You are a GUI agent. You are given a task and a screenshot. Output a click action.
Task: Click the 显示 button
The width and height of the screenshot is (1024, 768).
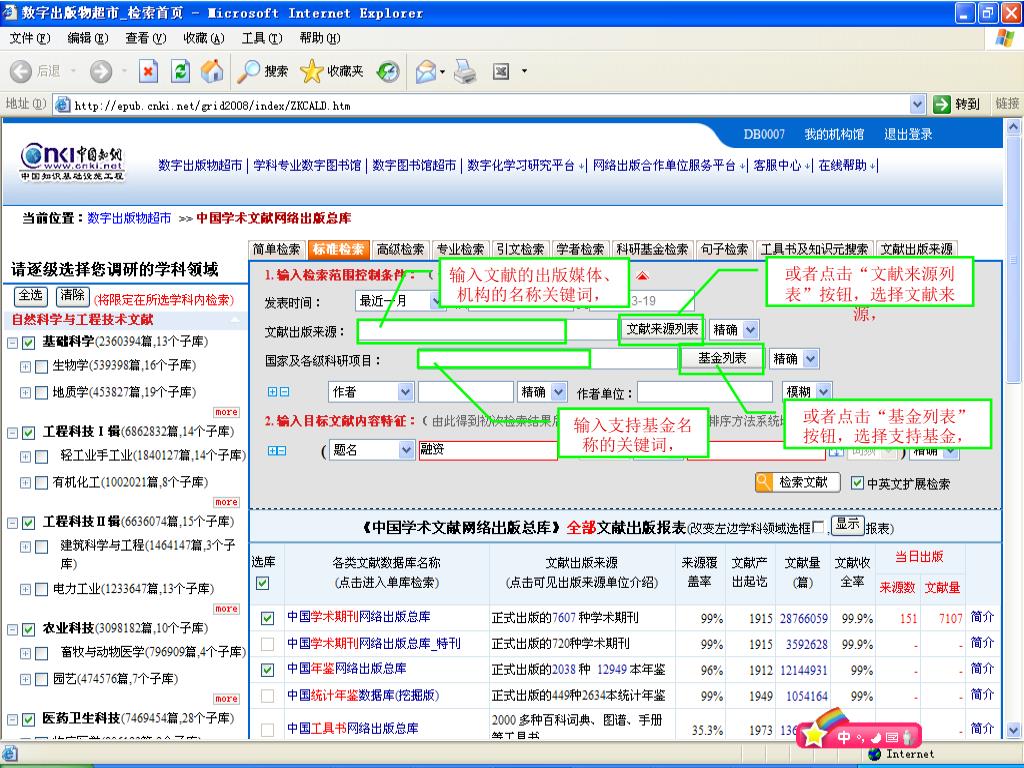[848, 525]
